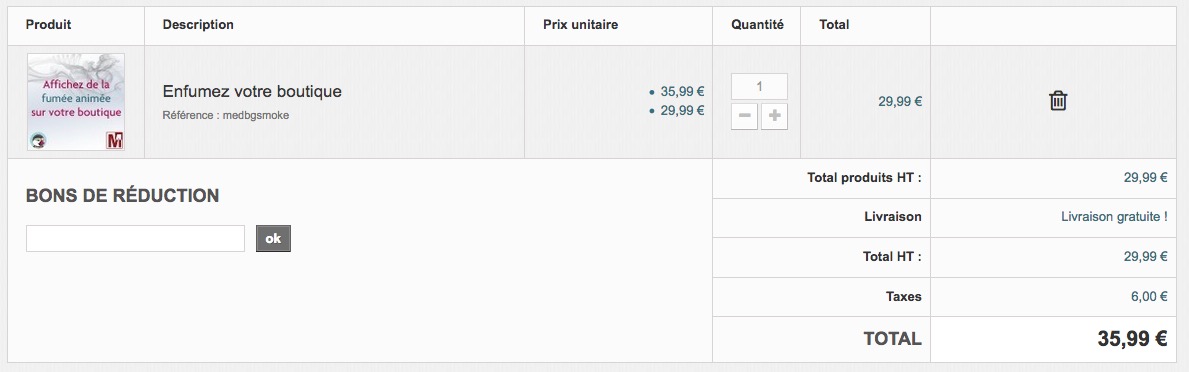
Task: Decrease quantity with the minus button
Action: click(745, 117)
